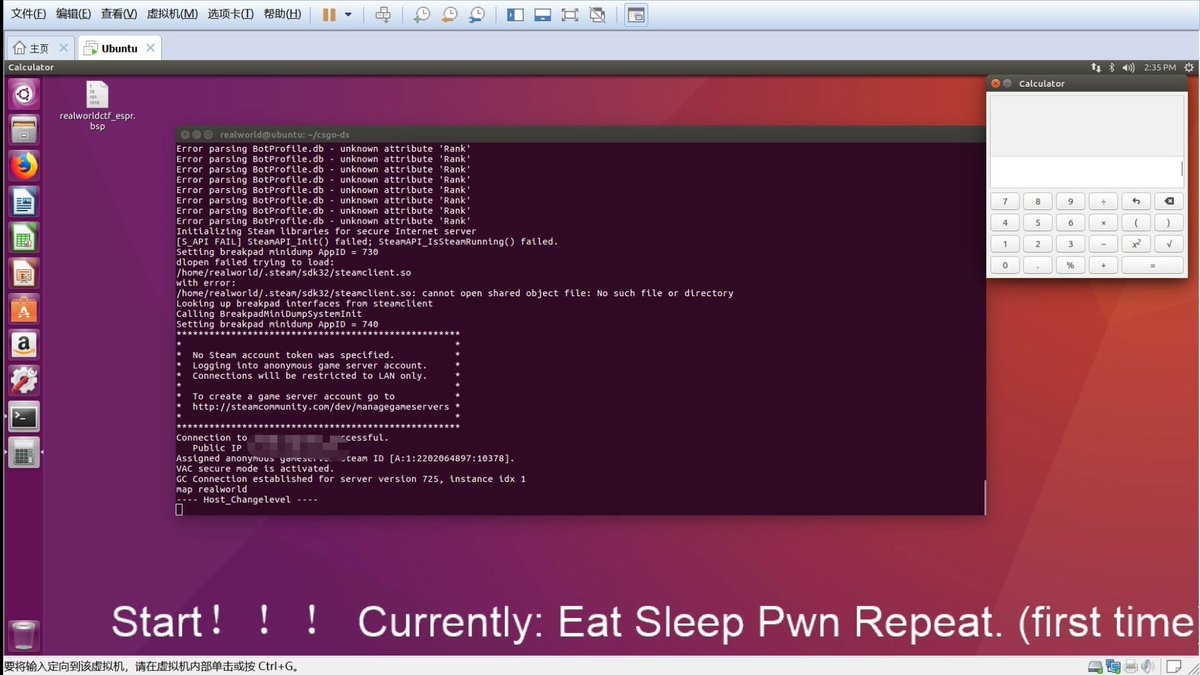Viewport: 1200px width, 675px height.
Task: Open the Amazon launcher icon
Action: coord(24,345)
